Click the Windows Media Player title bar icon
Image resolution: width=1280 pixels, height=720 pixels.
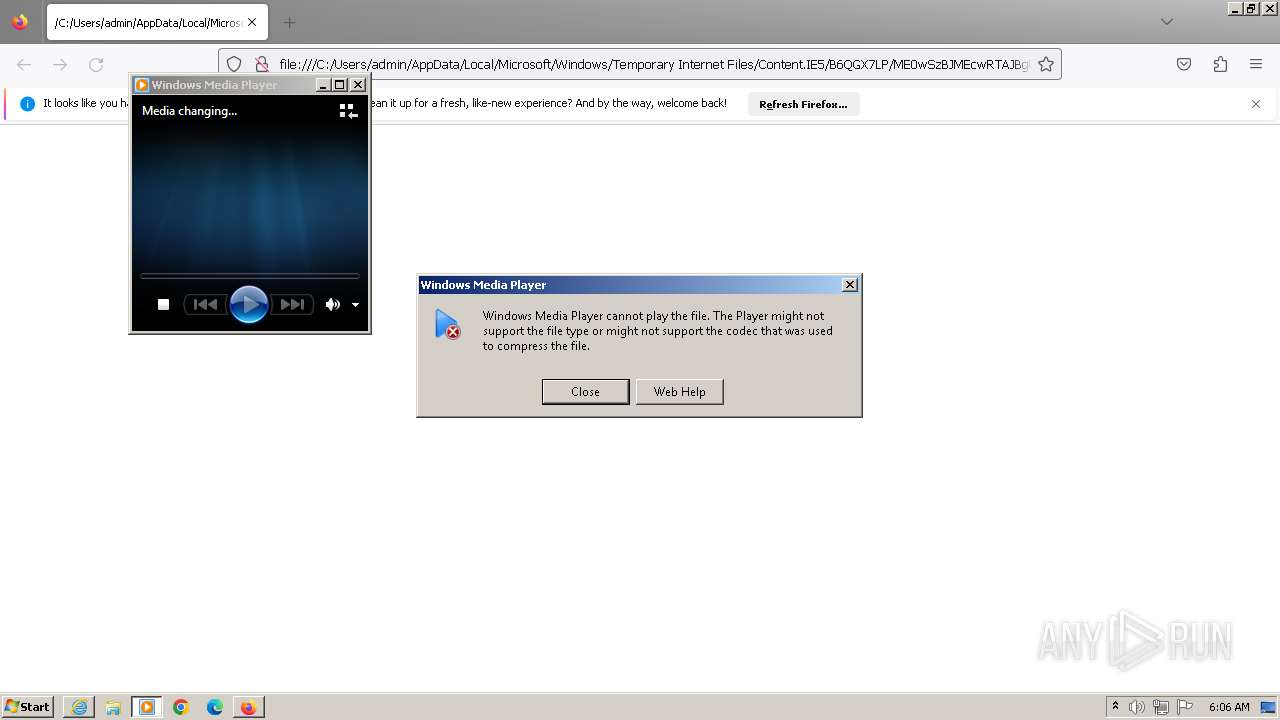(x=142, y=85)
